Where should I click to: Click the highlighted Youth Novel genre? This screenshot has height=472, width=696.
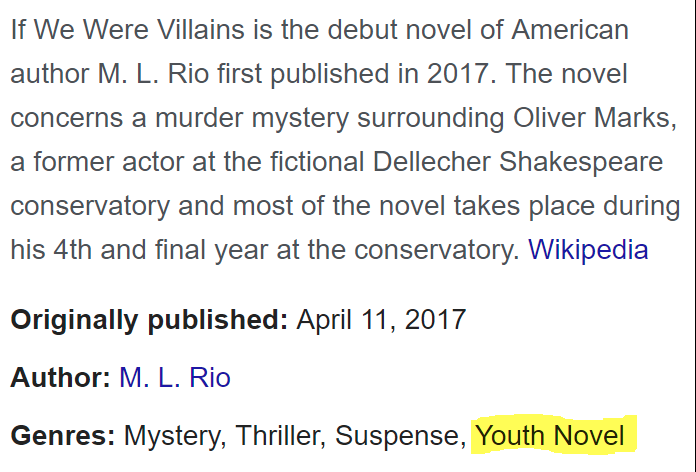(x=550, y=436)
